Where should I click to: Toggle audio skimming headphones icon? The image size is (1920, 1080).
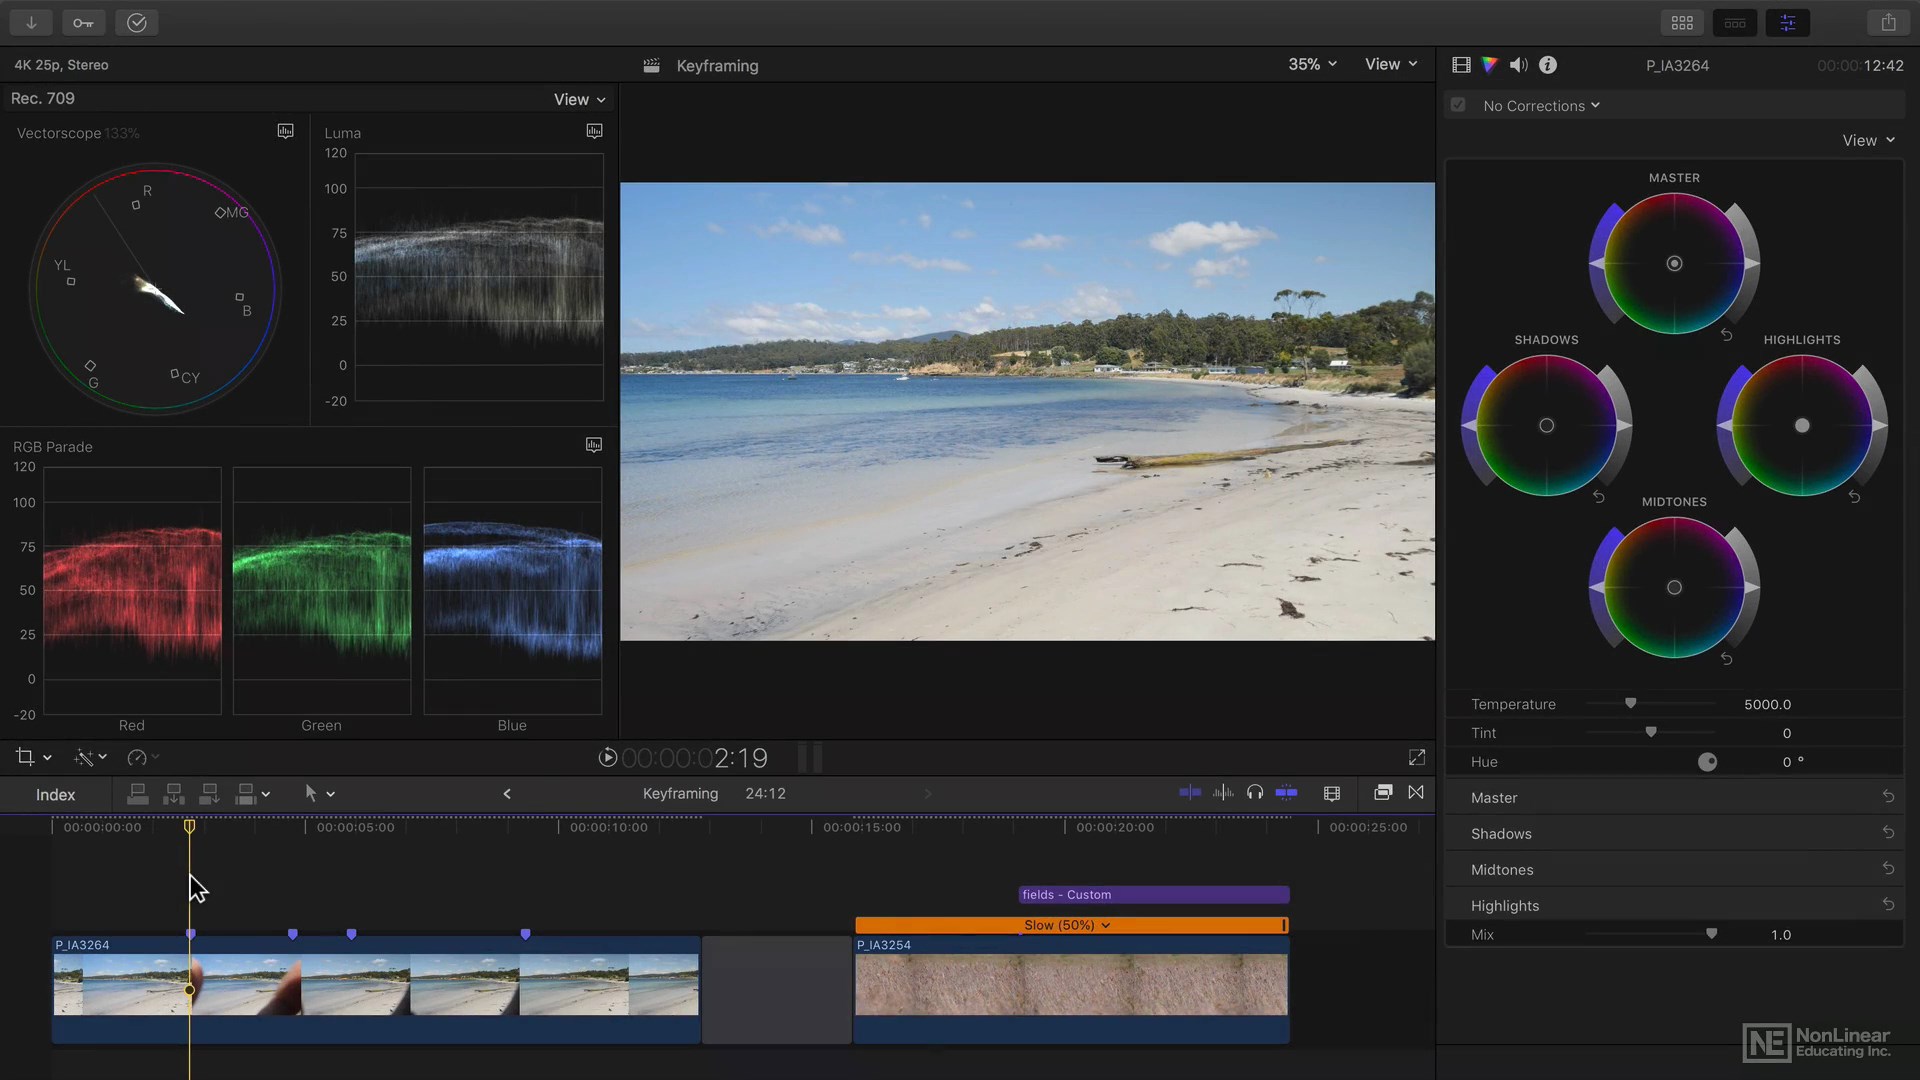[1255, 793]
